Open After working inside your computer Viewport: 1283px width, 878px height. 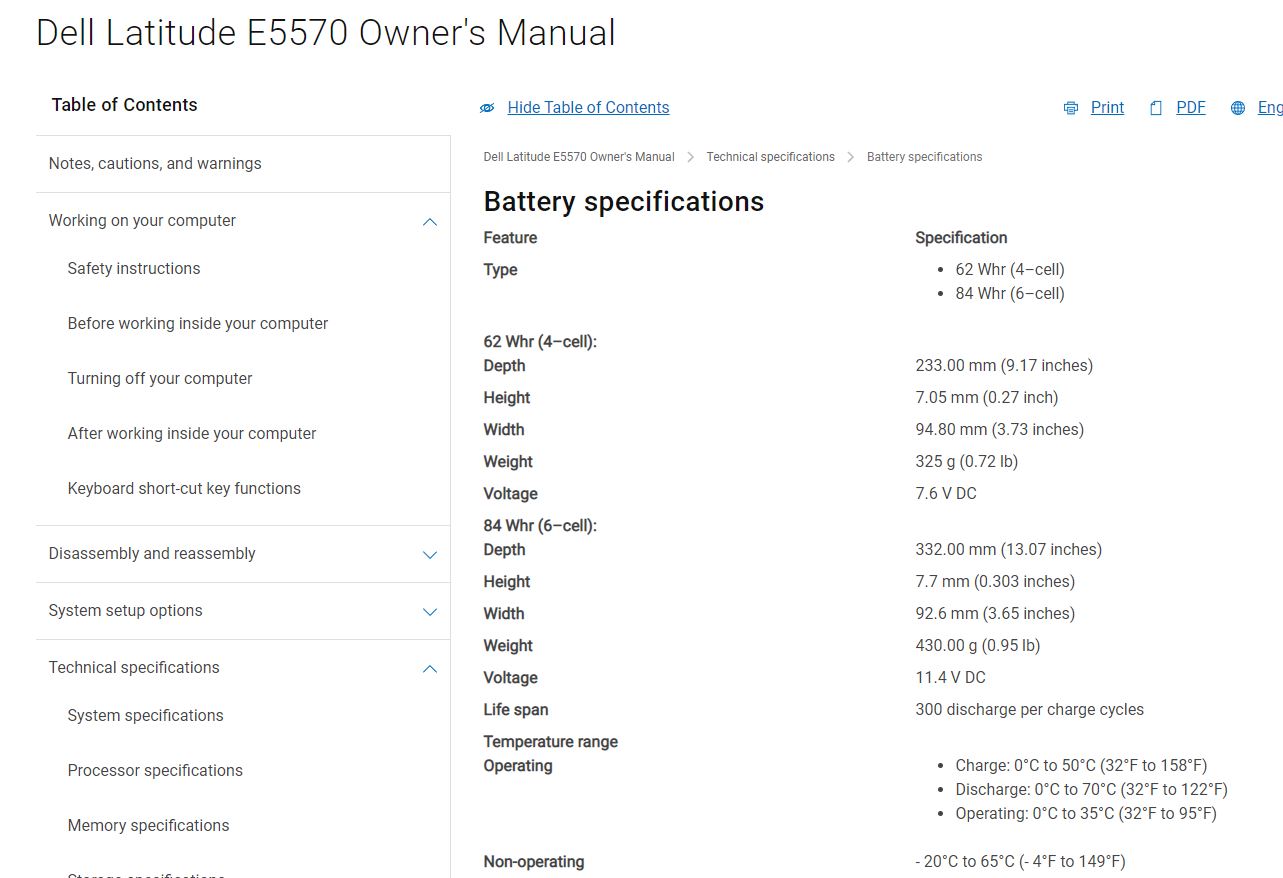tap(192, 434)
